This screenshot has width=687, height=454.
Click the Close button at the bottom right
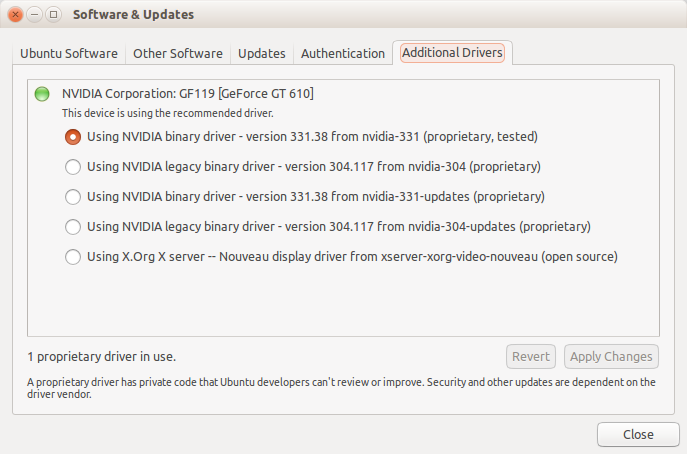click(638, 434)
